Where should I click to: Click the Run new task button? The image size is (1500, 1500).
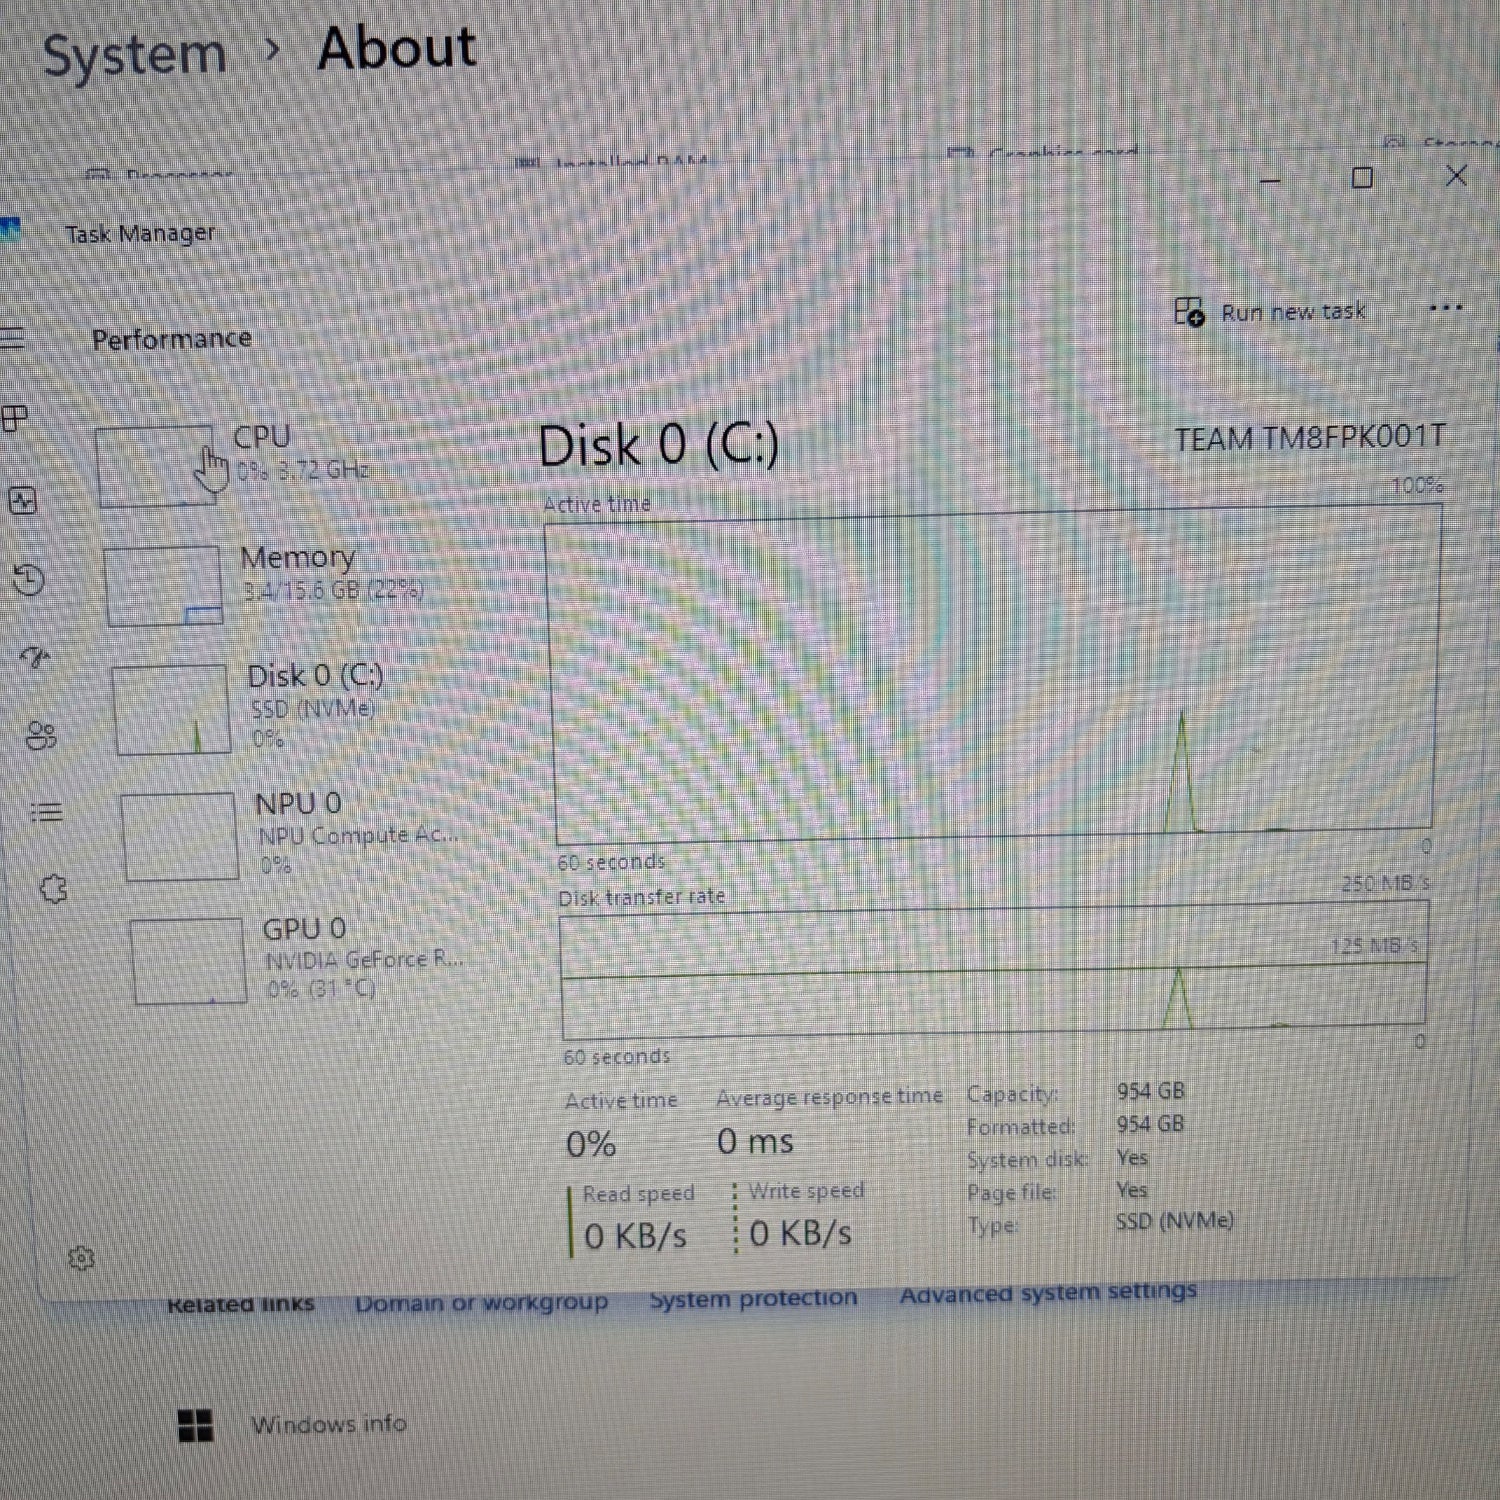point(1270,312)
